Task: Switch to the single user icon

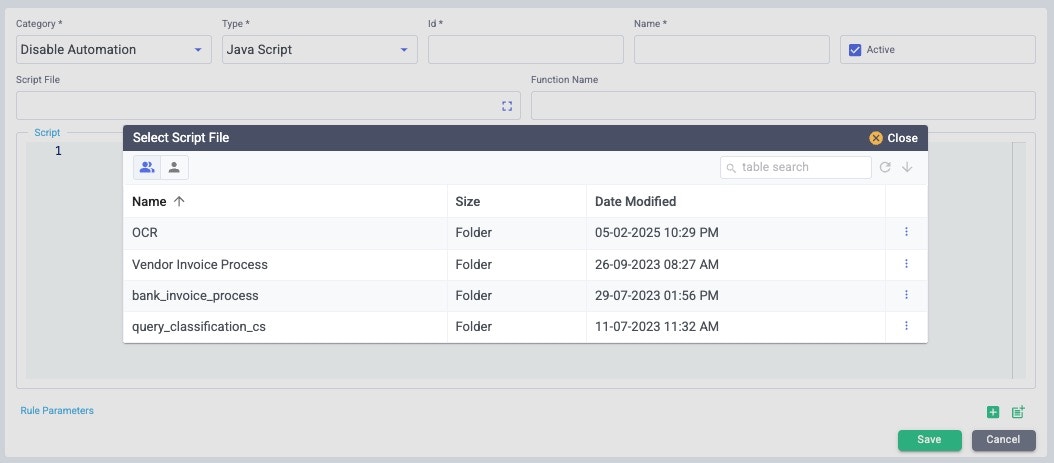Action: pos(174,167)
